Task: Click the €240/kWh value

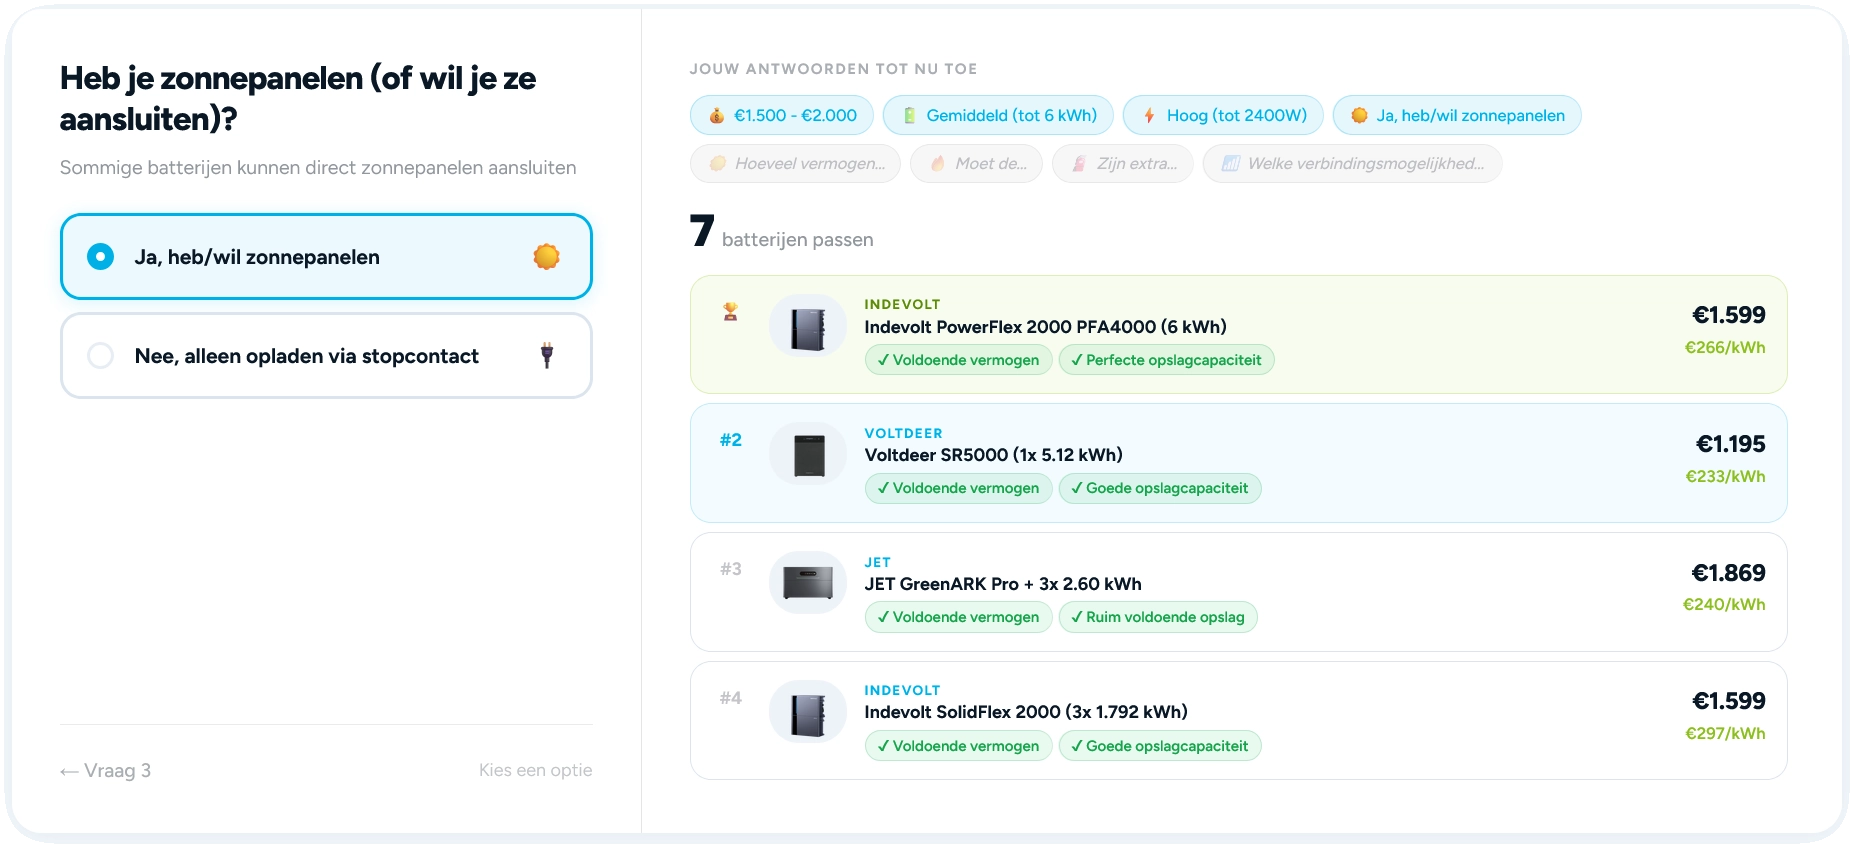Action: pyautogui.click(x=1724, y=605)
